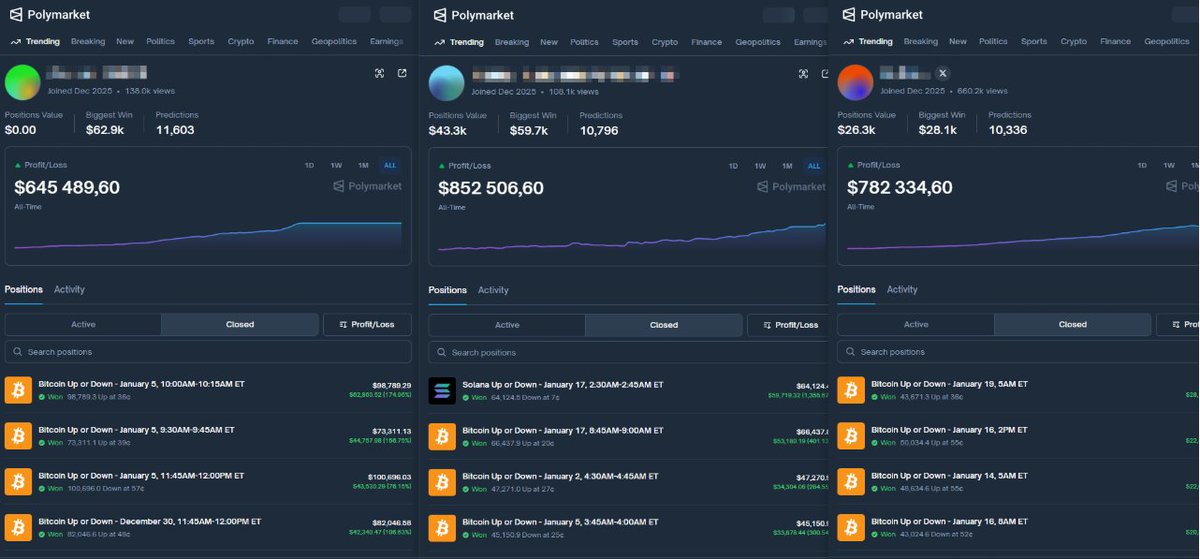Open 'Bitcoin Up or Down - December 30, 11:45AM-12:00PM ET'
Viewport: 1200px width, 559px height.
coord(149,521)
